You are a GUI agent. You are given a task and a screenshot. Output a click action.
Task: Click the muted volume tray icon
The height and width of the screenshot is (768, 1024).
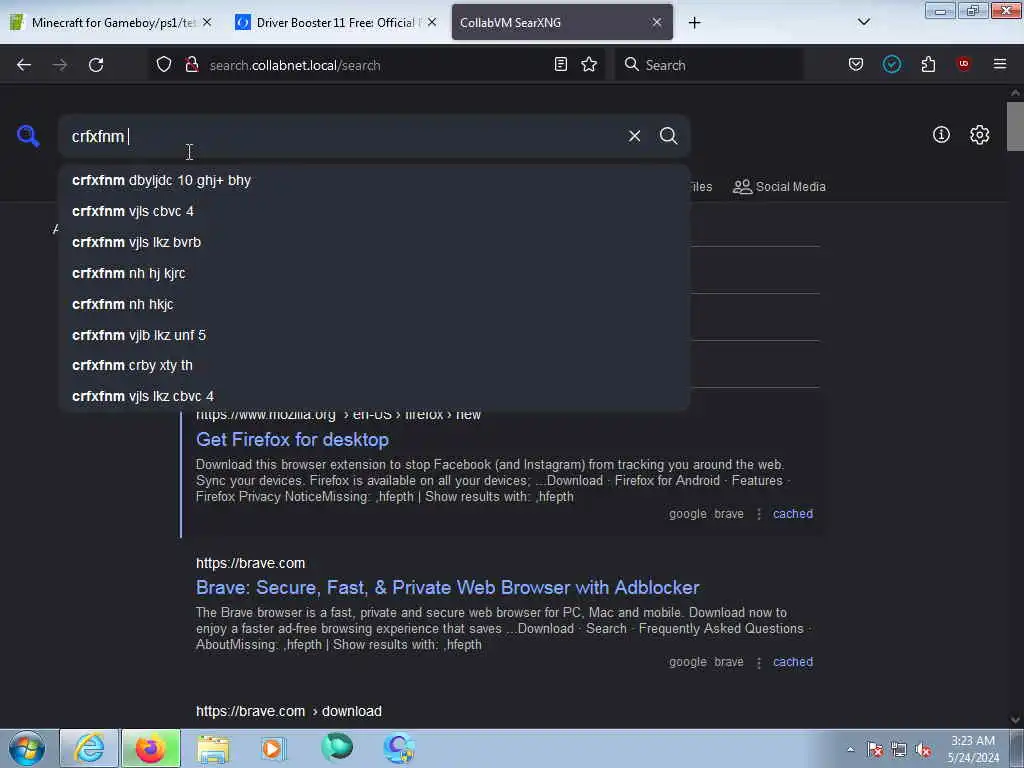coord(923,750)
